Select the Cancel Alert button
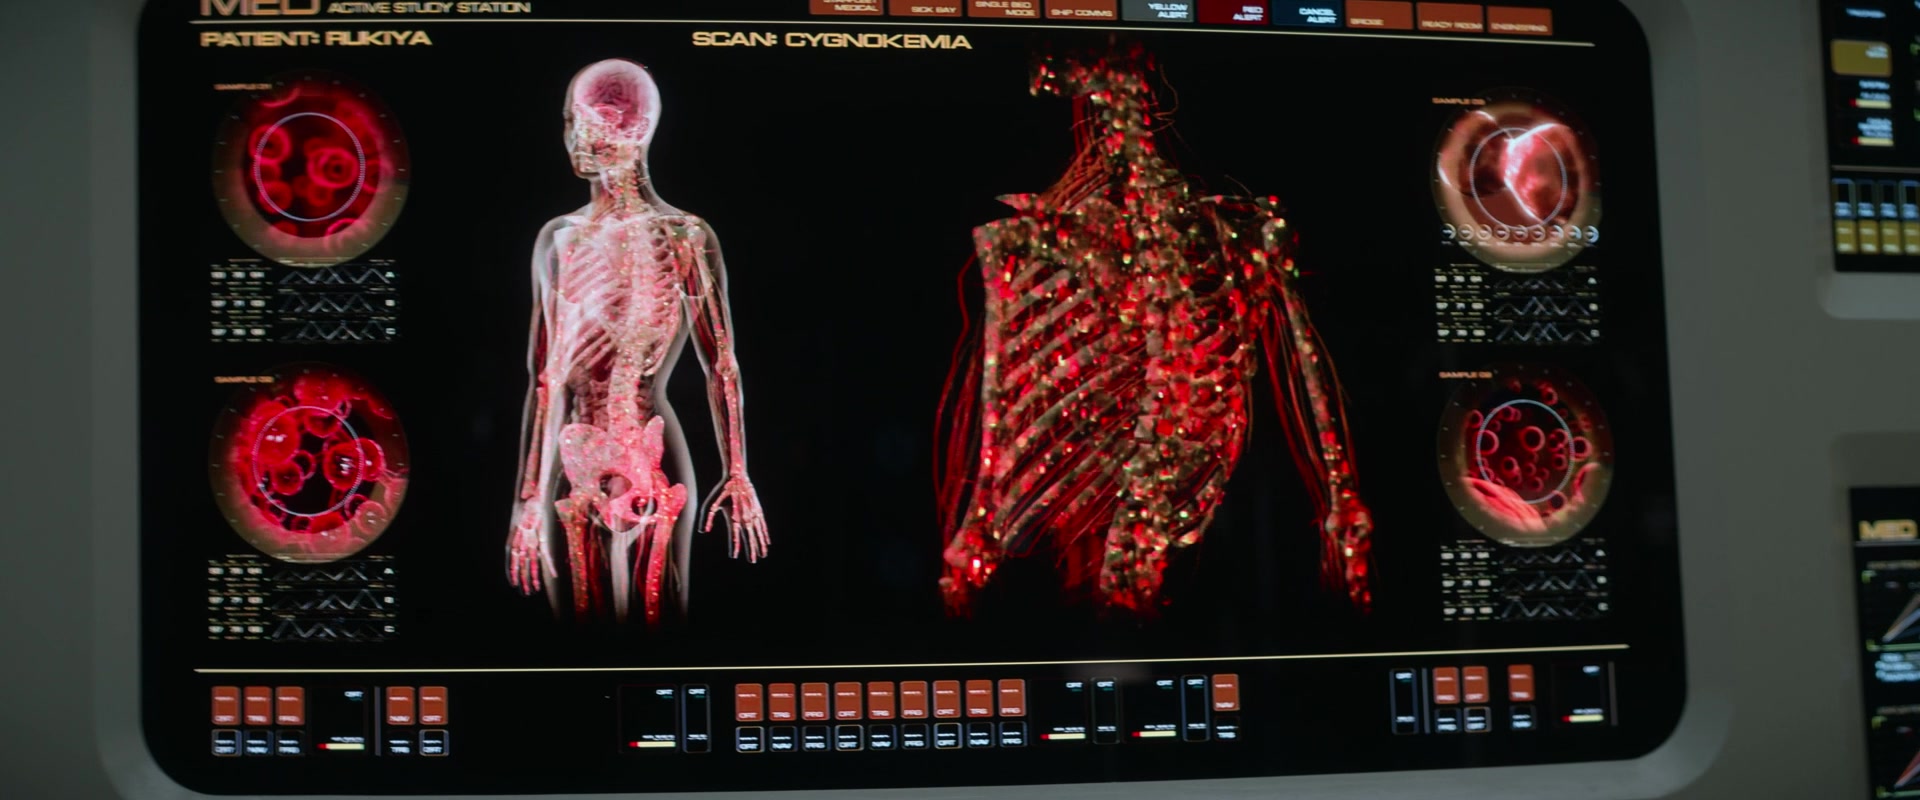Screen dimensions: 1920x800 [1306, 12]
